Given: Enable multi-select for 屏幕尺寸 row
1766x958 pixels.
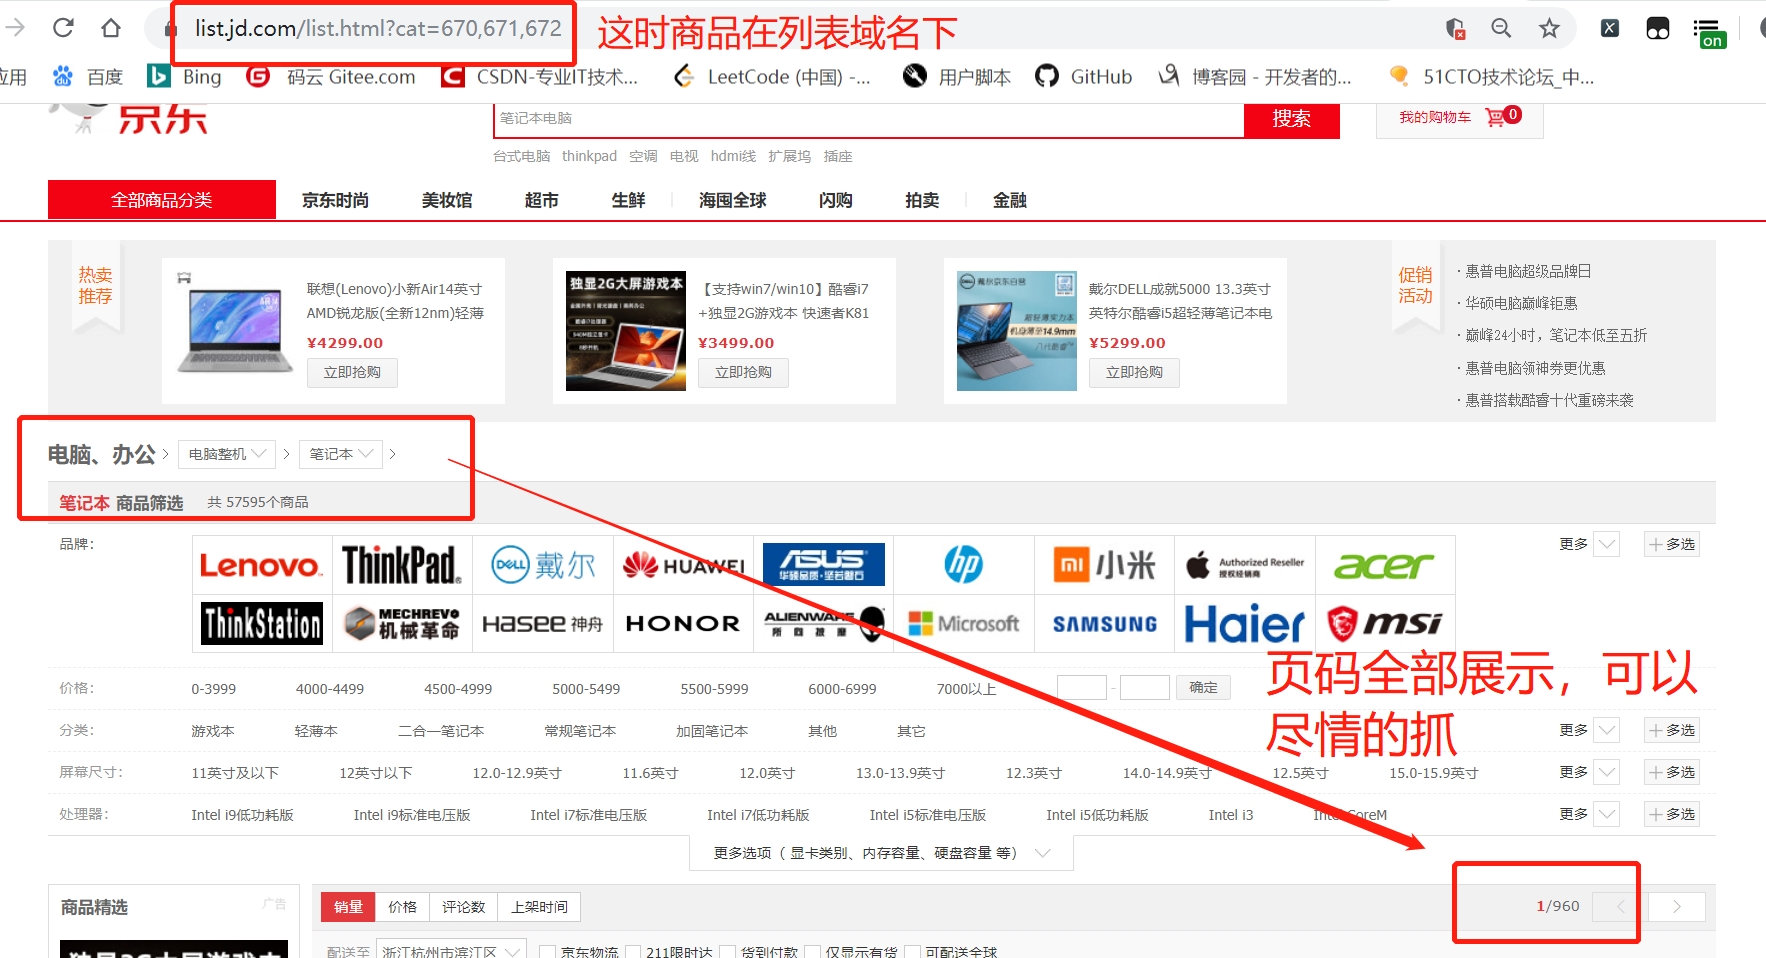Looking at the screenshot, I should 1672,772.
